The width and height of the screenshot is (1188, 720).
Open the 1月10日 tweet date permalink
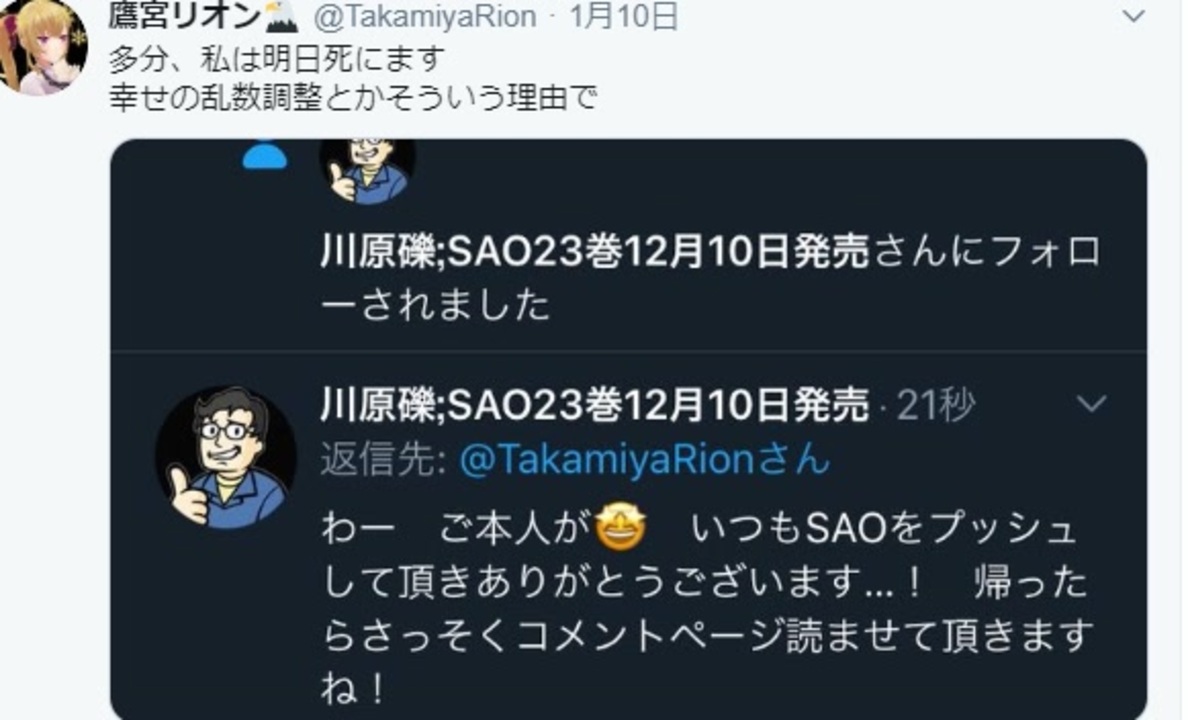pyautogui.click(x=623, y=16)
